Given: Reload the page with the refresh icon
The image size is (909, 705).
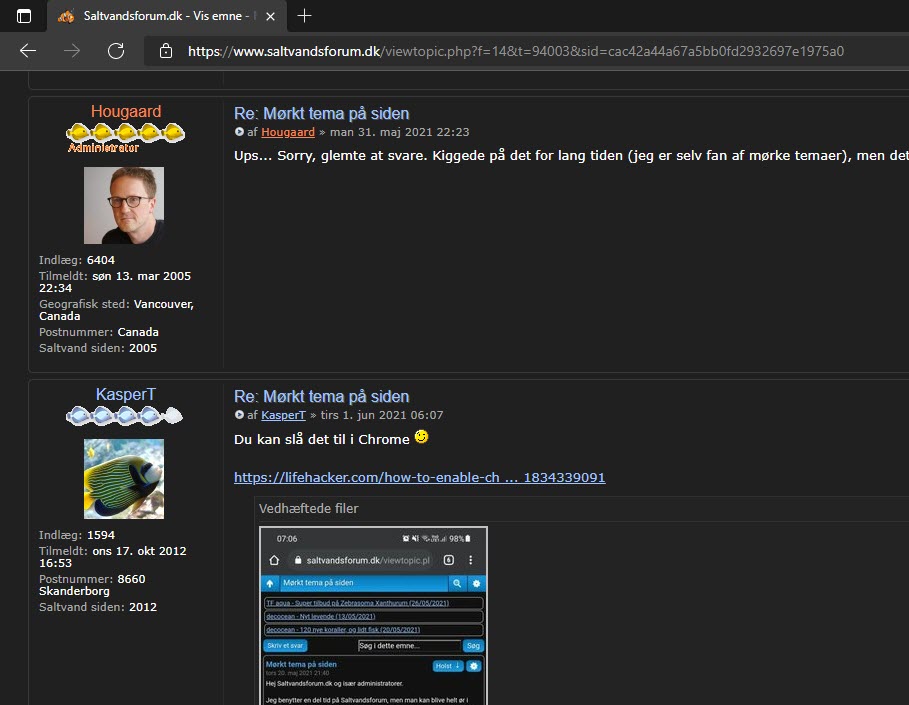Looking at the screenshot, I should pos(116,51).
